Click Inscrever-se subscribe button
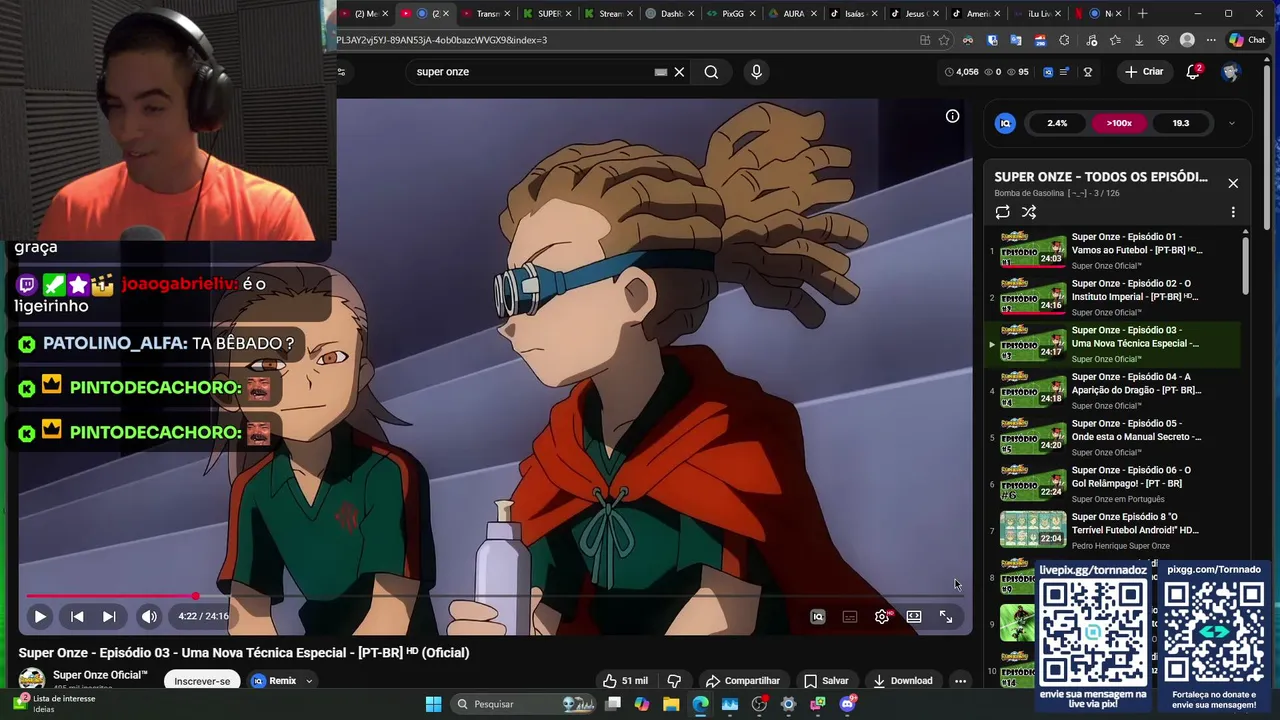 coord(202,681)
